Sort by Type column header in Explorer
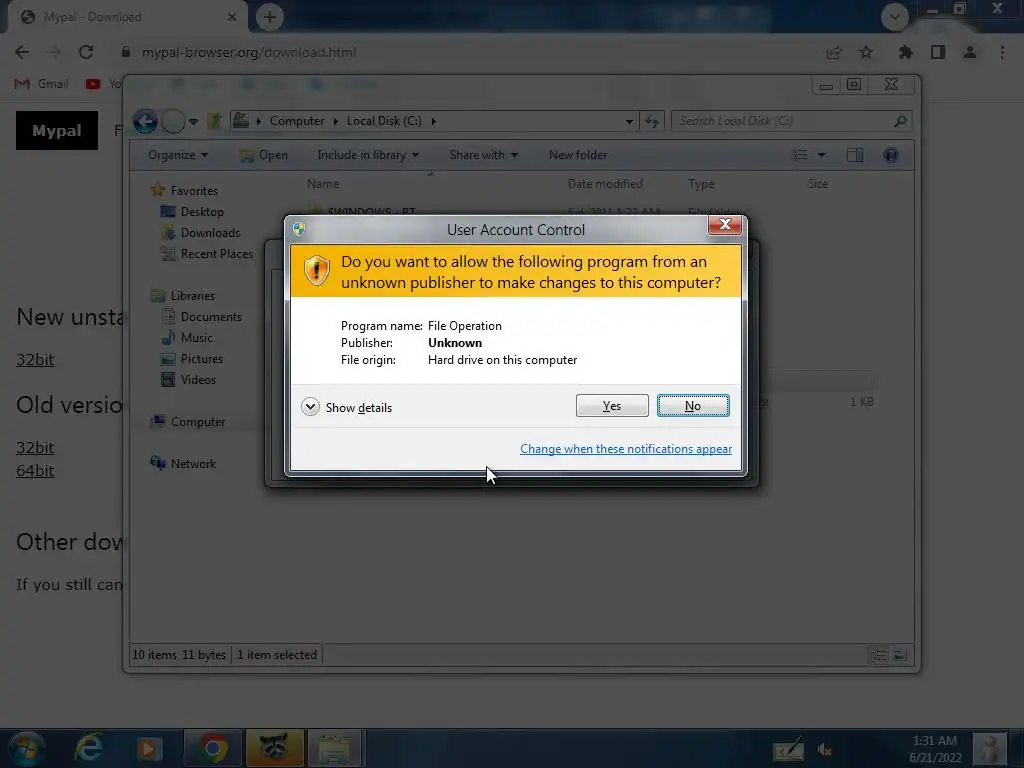Image resolution: width=1024 pixels, height=768 pixels. pyautogui.click(x=701, y=184)
